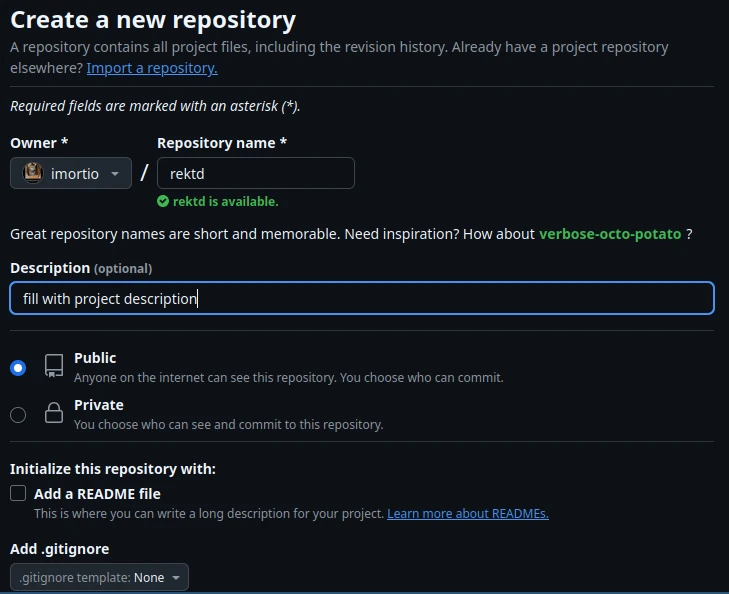Click the imortio owner avatar icon
Image resolution: width=729 pixels, height=594 pixels.
click(33, 173)
